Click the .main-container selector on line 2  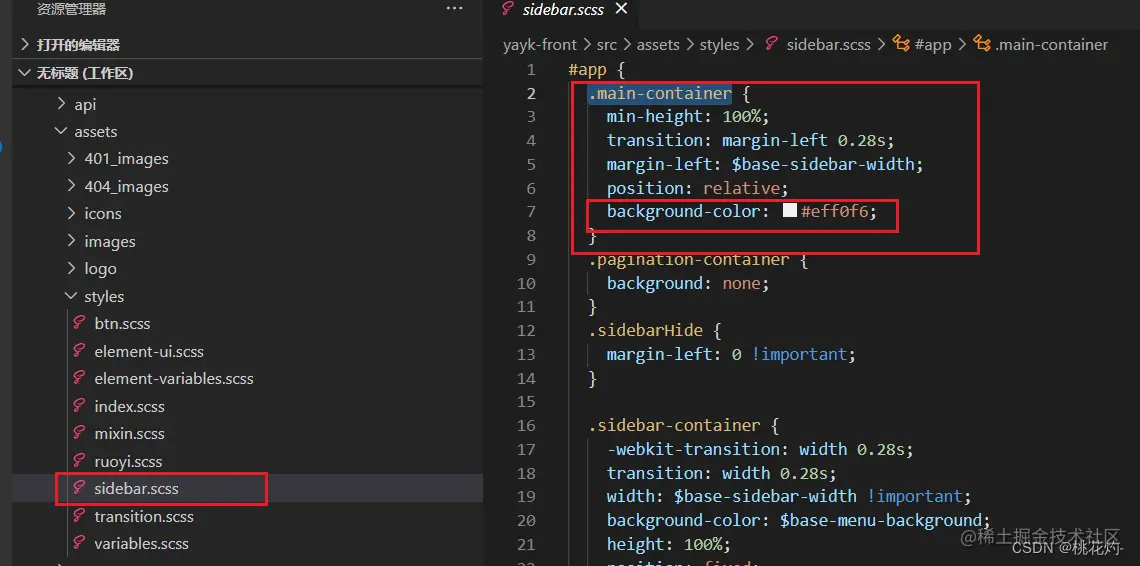(659, 93)
